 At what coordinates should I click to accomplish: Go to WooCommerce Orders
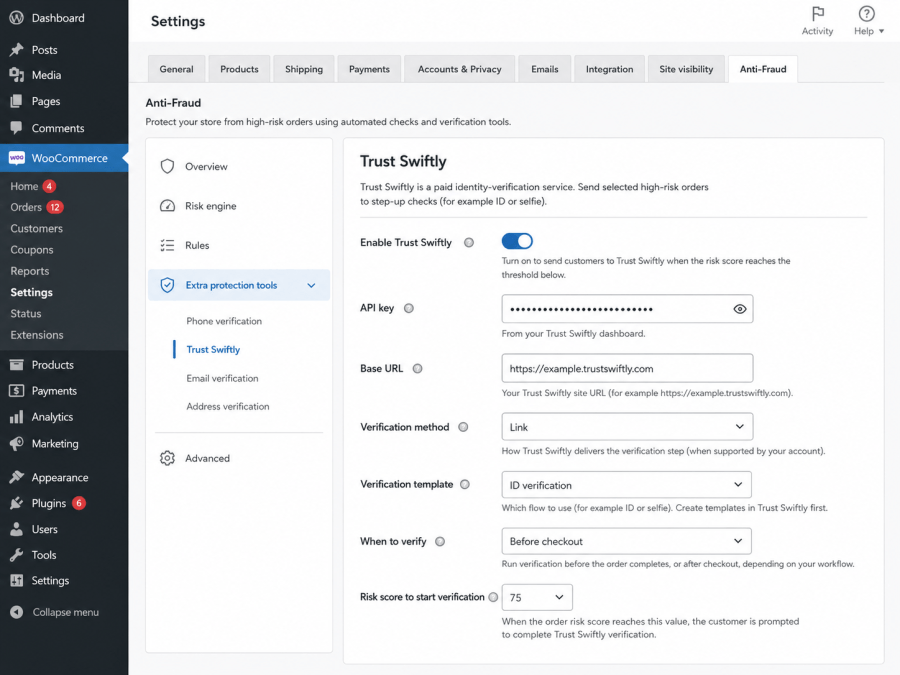coord(26,207)
